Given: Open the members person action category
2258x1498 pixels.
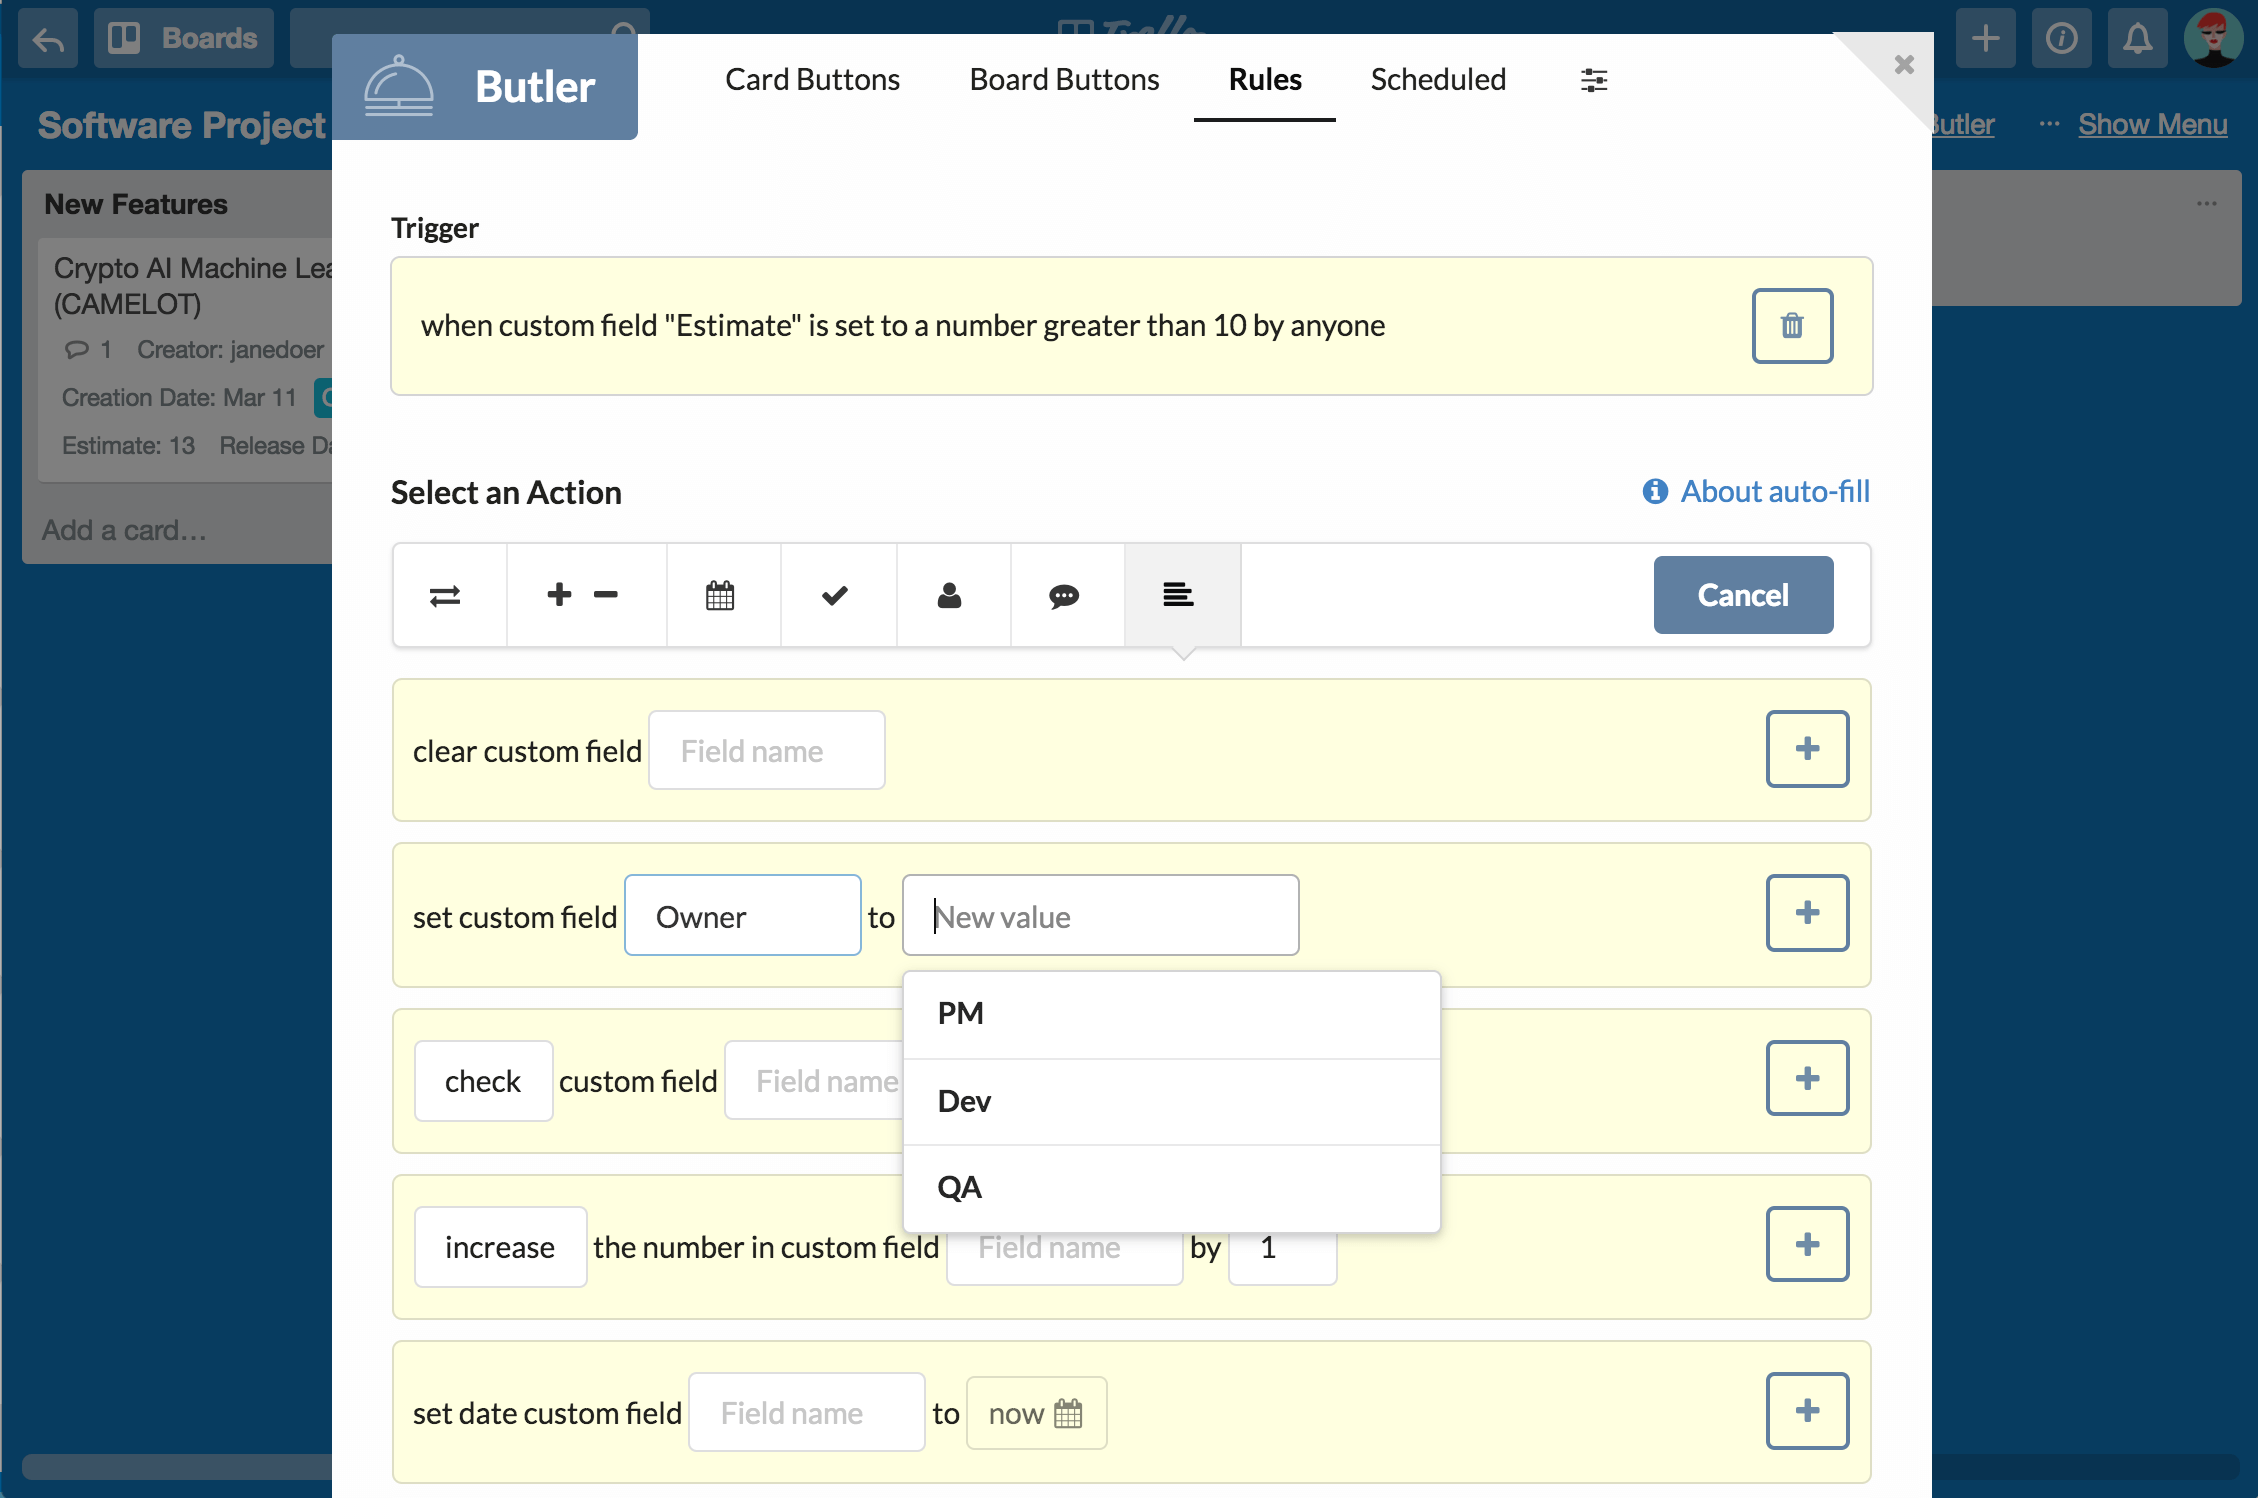Looking at the screenshot, I should coord(949,596).
